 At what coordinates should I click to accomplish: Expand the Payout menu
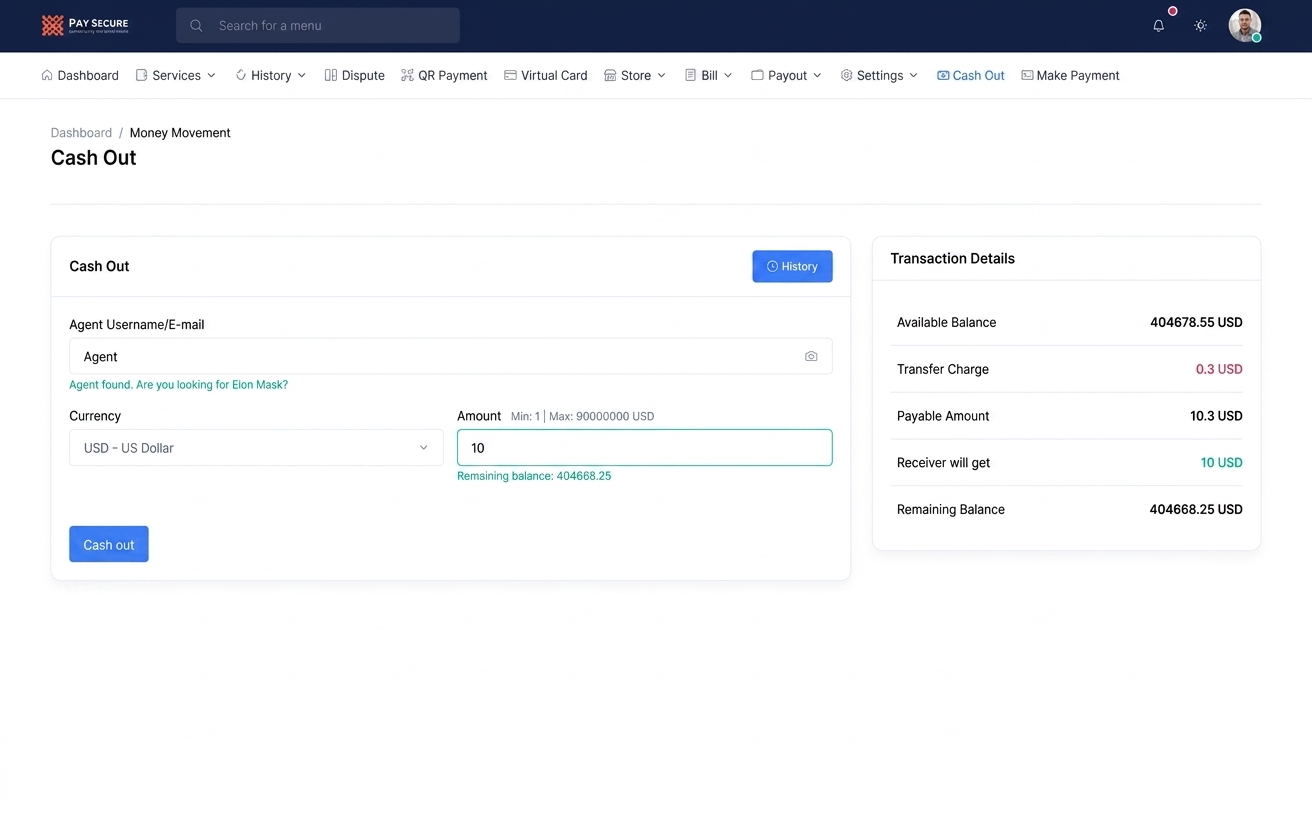pos(786,75)
